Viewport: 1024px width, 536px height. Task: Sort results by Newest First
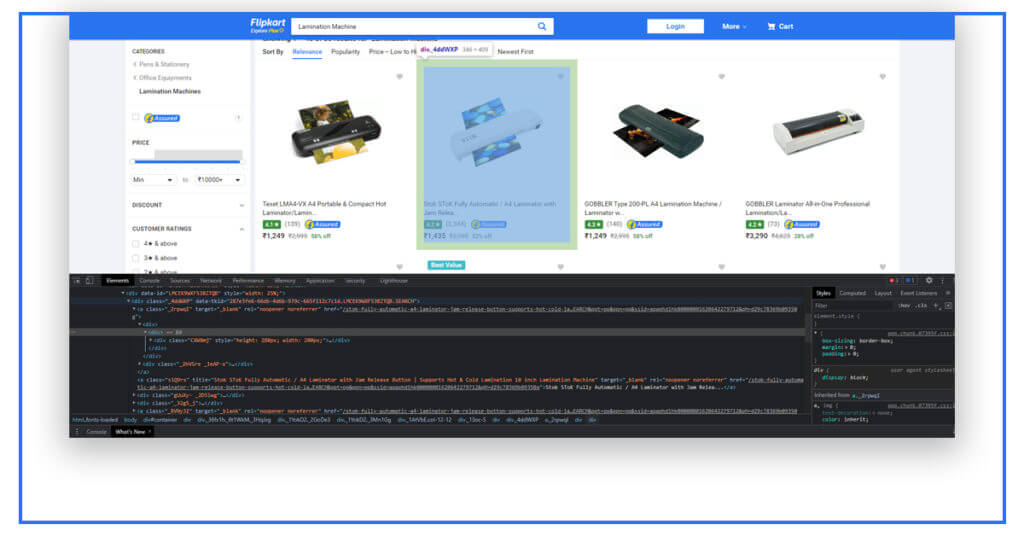coord(515,52)
